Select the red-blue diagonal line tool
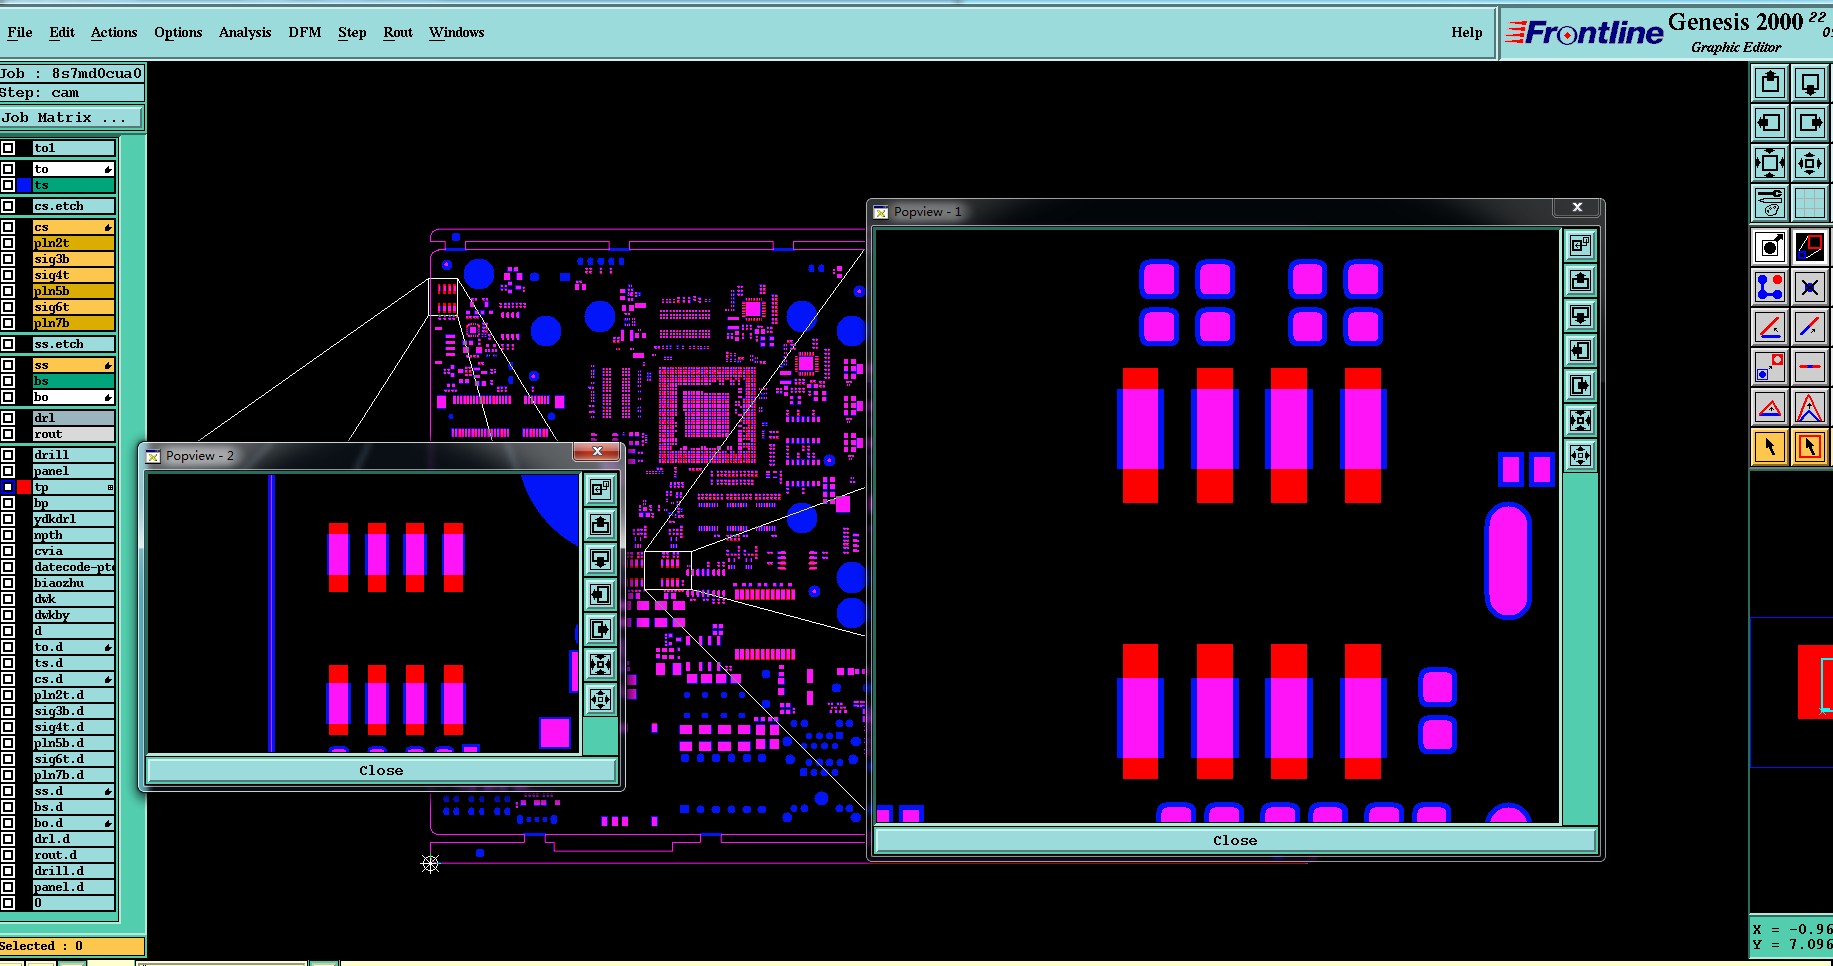 (1810, 327)
